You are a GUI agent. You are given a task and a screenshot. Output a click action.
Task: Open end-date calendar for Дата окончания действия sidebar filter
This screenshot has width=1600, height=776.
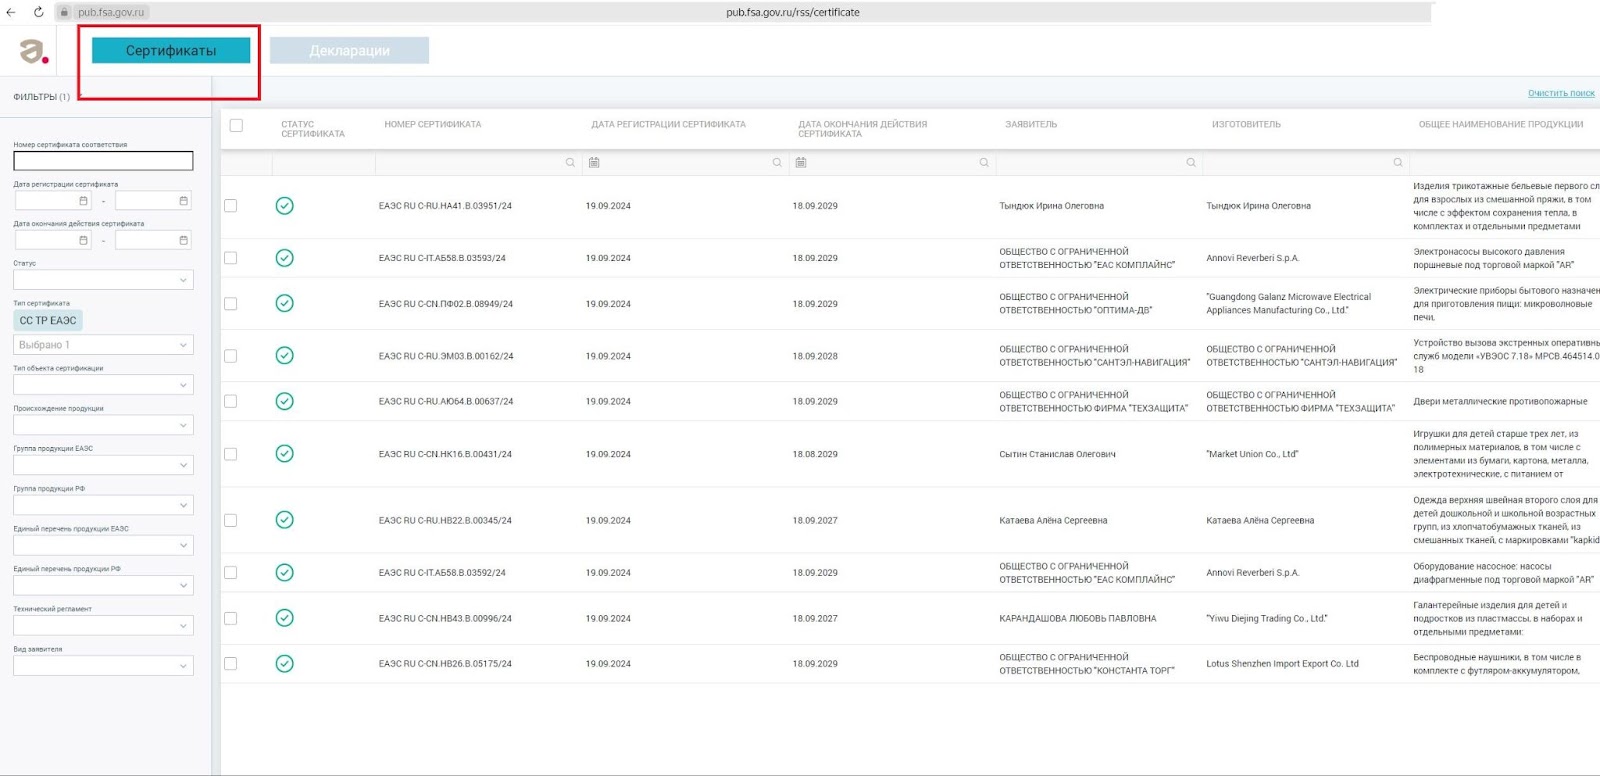183,240
